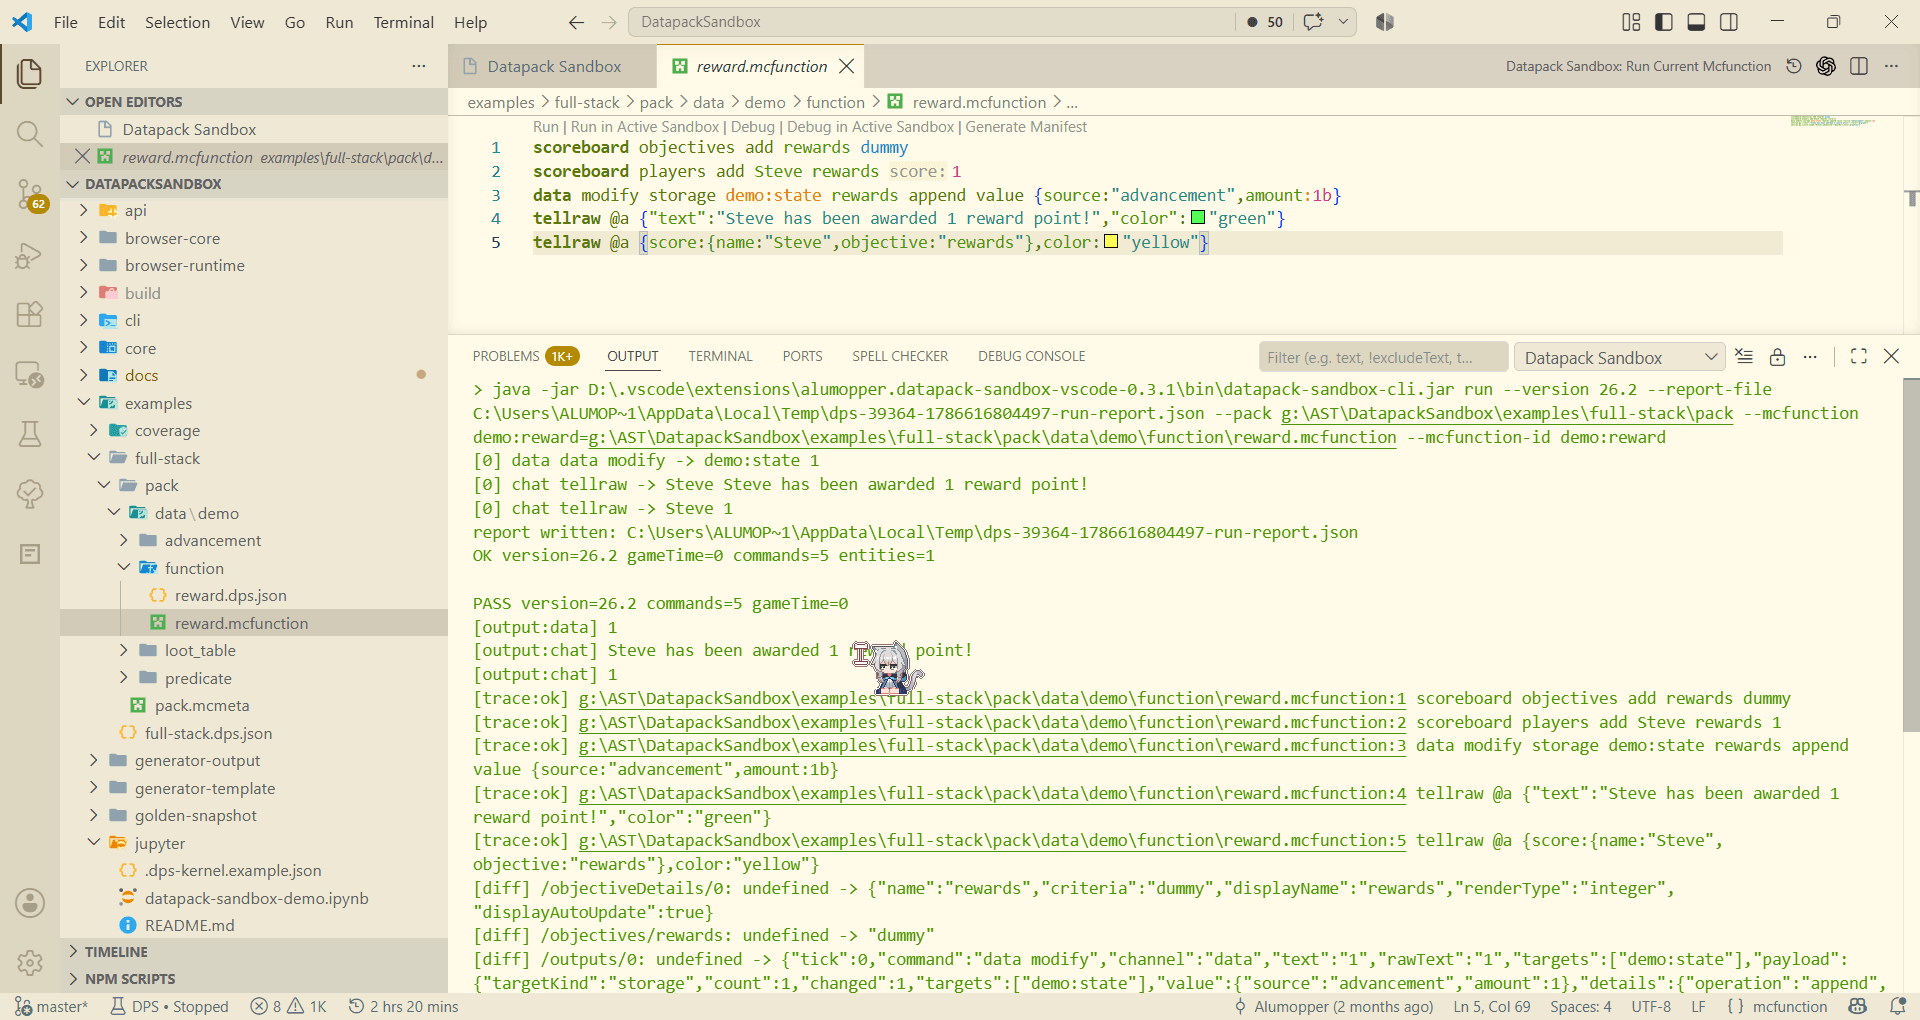Click the Customize Layout icon
The width and height of the screenshot is (1920, 1020).
1631,22
